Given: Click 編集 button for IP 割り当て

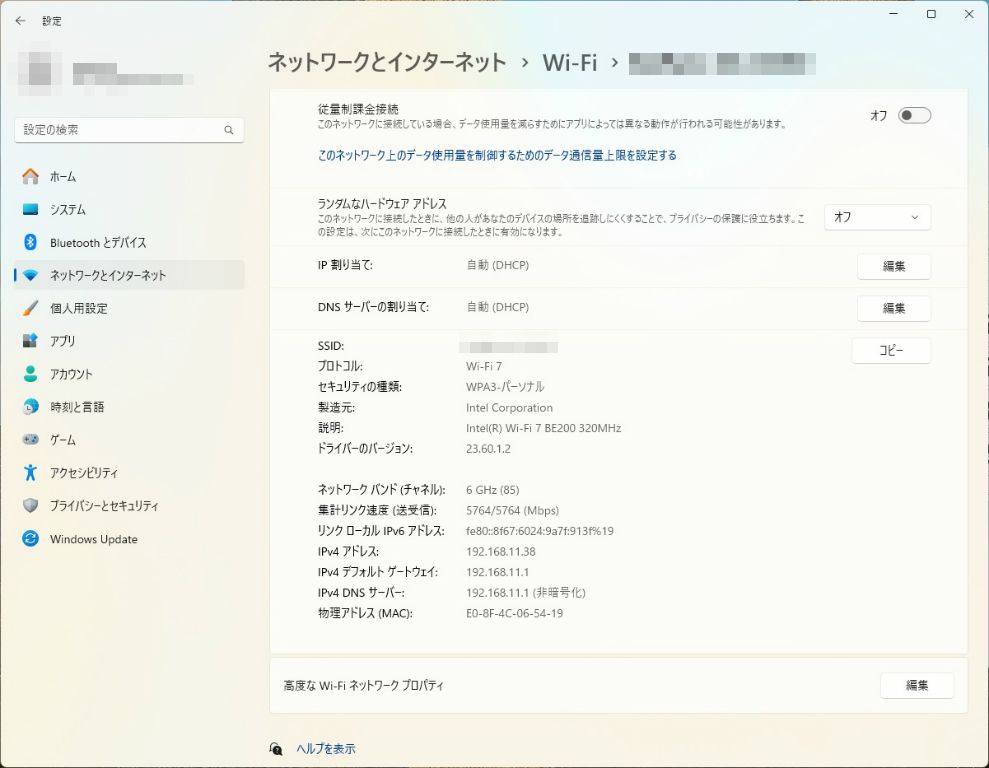Looking at the screenshot, I should pyautogui.click(x=894, y=266).
